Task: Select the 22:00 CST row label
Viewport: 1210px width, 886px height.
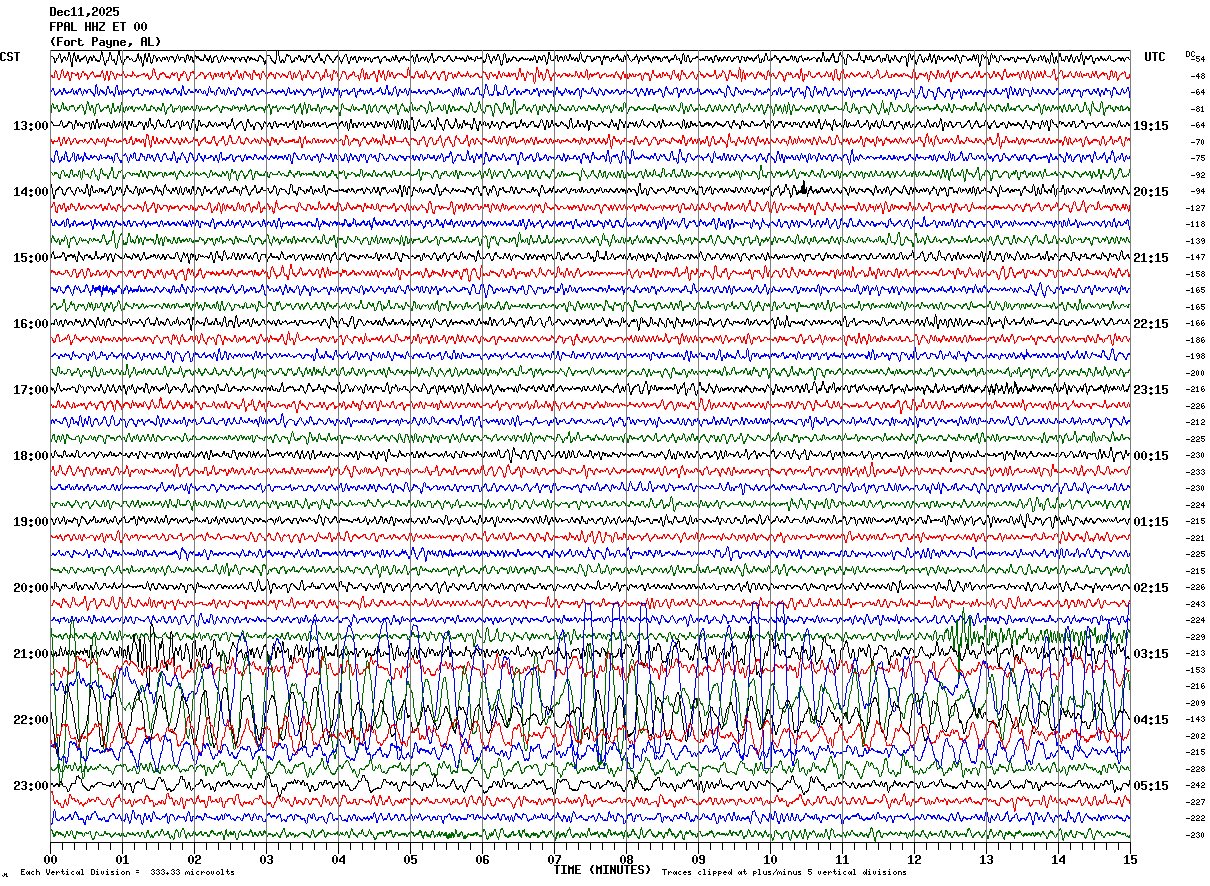Action: pos(31,720)
